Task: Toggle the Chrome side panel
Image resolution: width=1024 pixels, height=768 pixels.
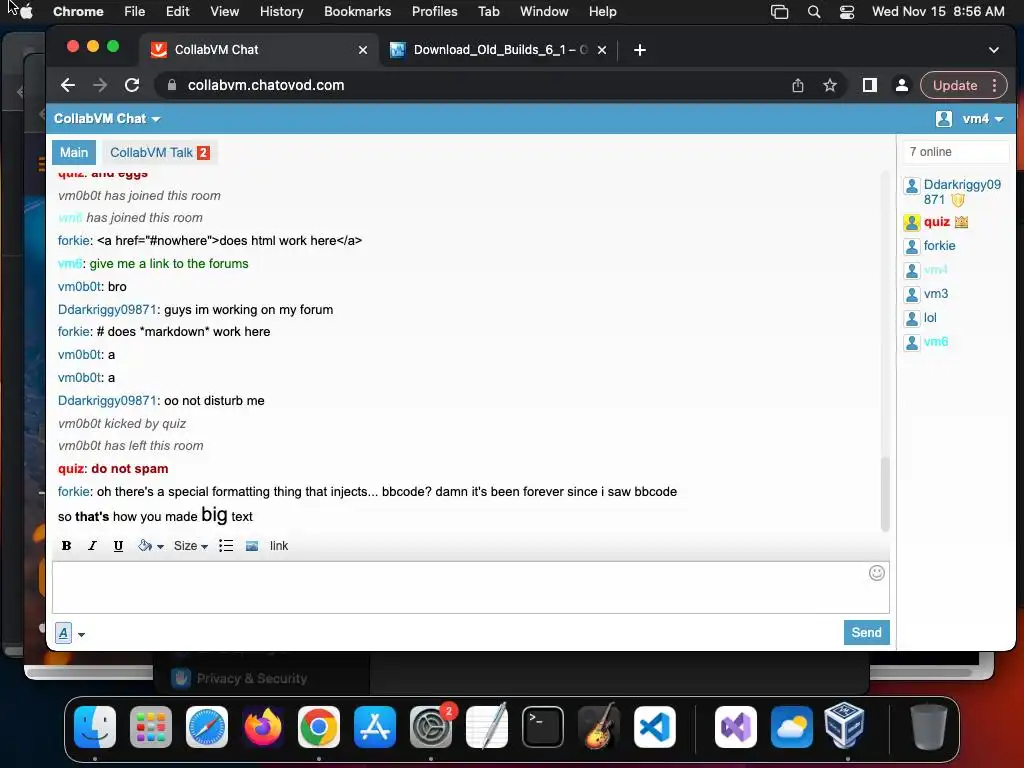Action: (x=869, y=86)
